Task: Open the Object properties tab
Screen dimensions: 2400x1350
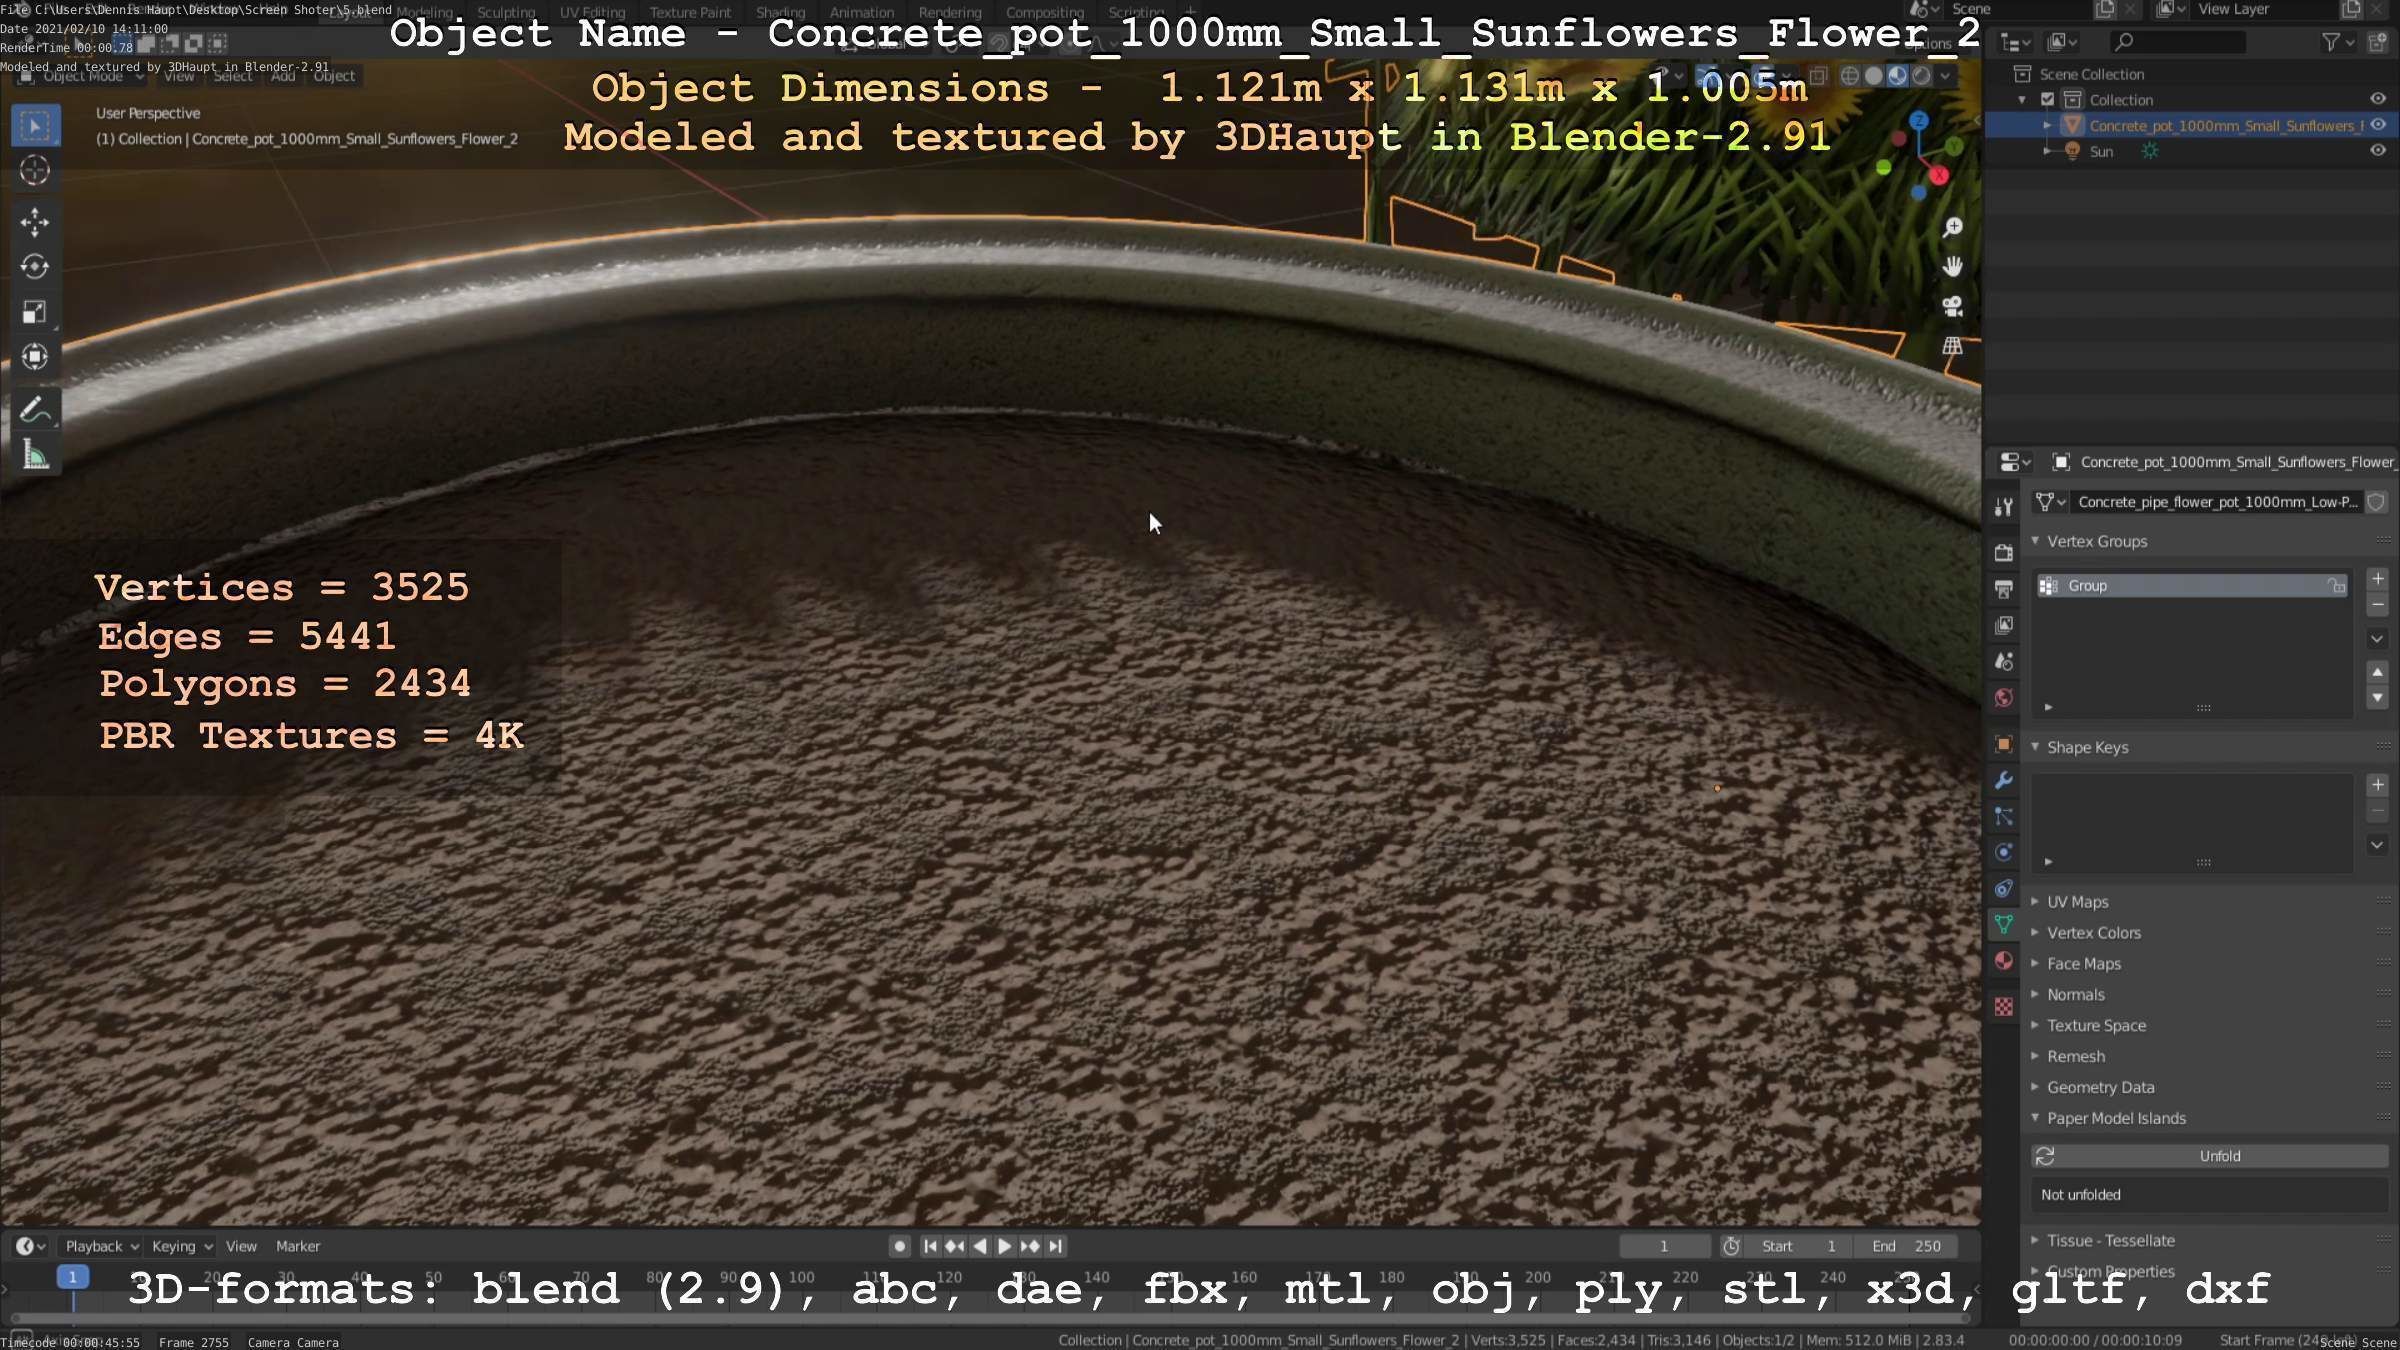Action: coord(2003,744)
